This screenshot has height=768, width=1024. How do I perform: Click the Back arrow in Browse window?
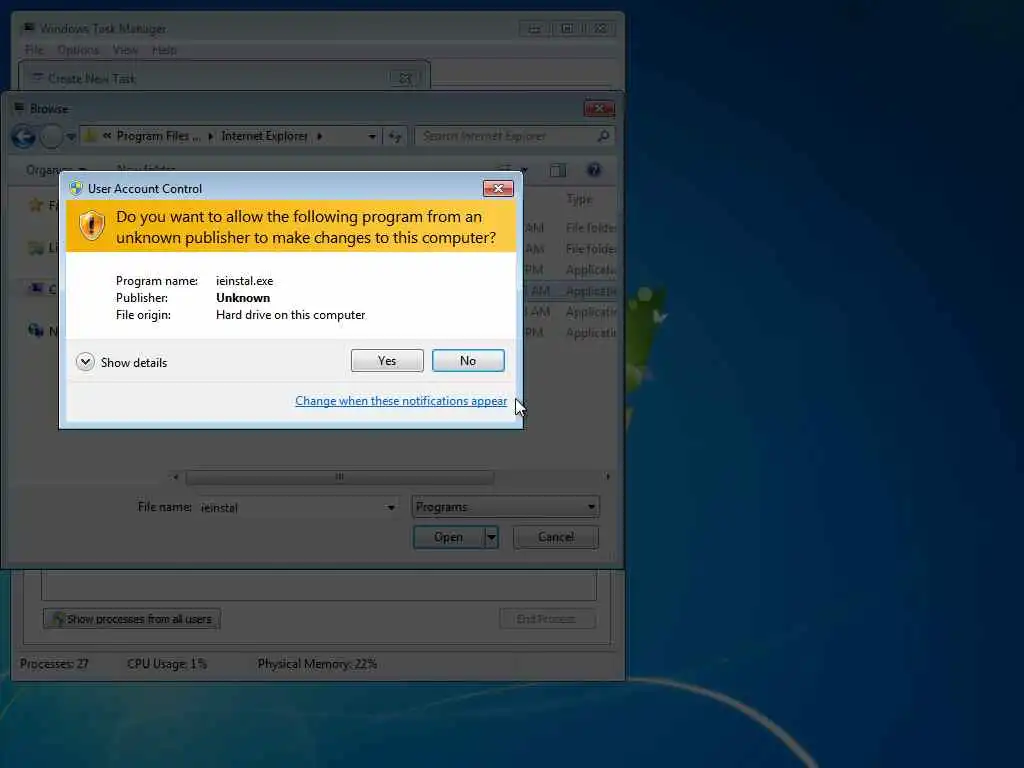click(24, 136)
